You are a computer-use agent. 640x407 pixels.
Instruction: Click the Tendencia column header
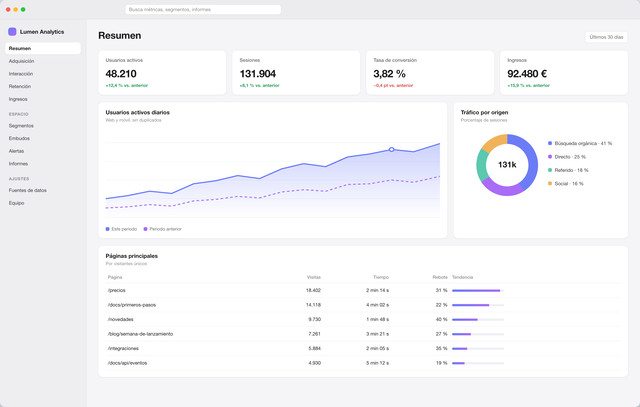click(462, 277)
